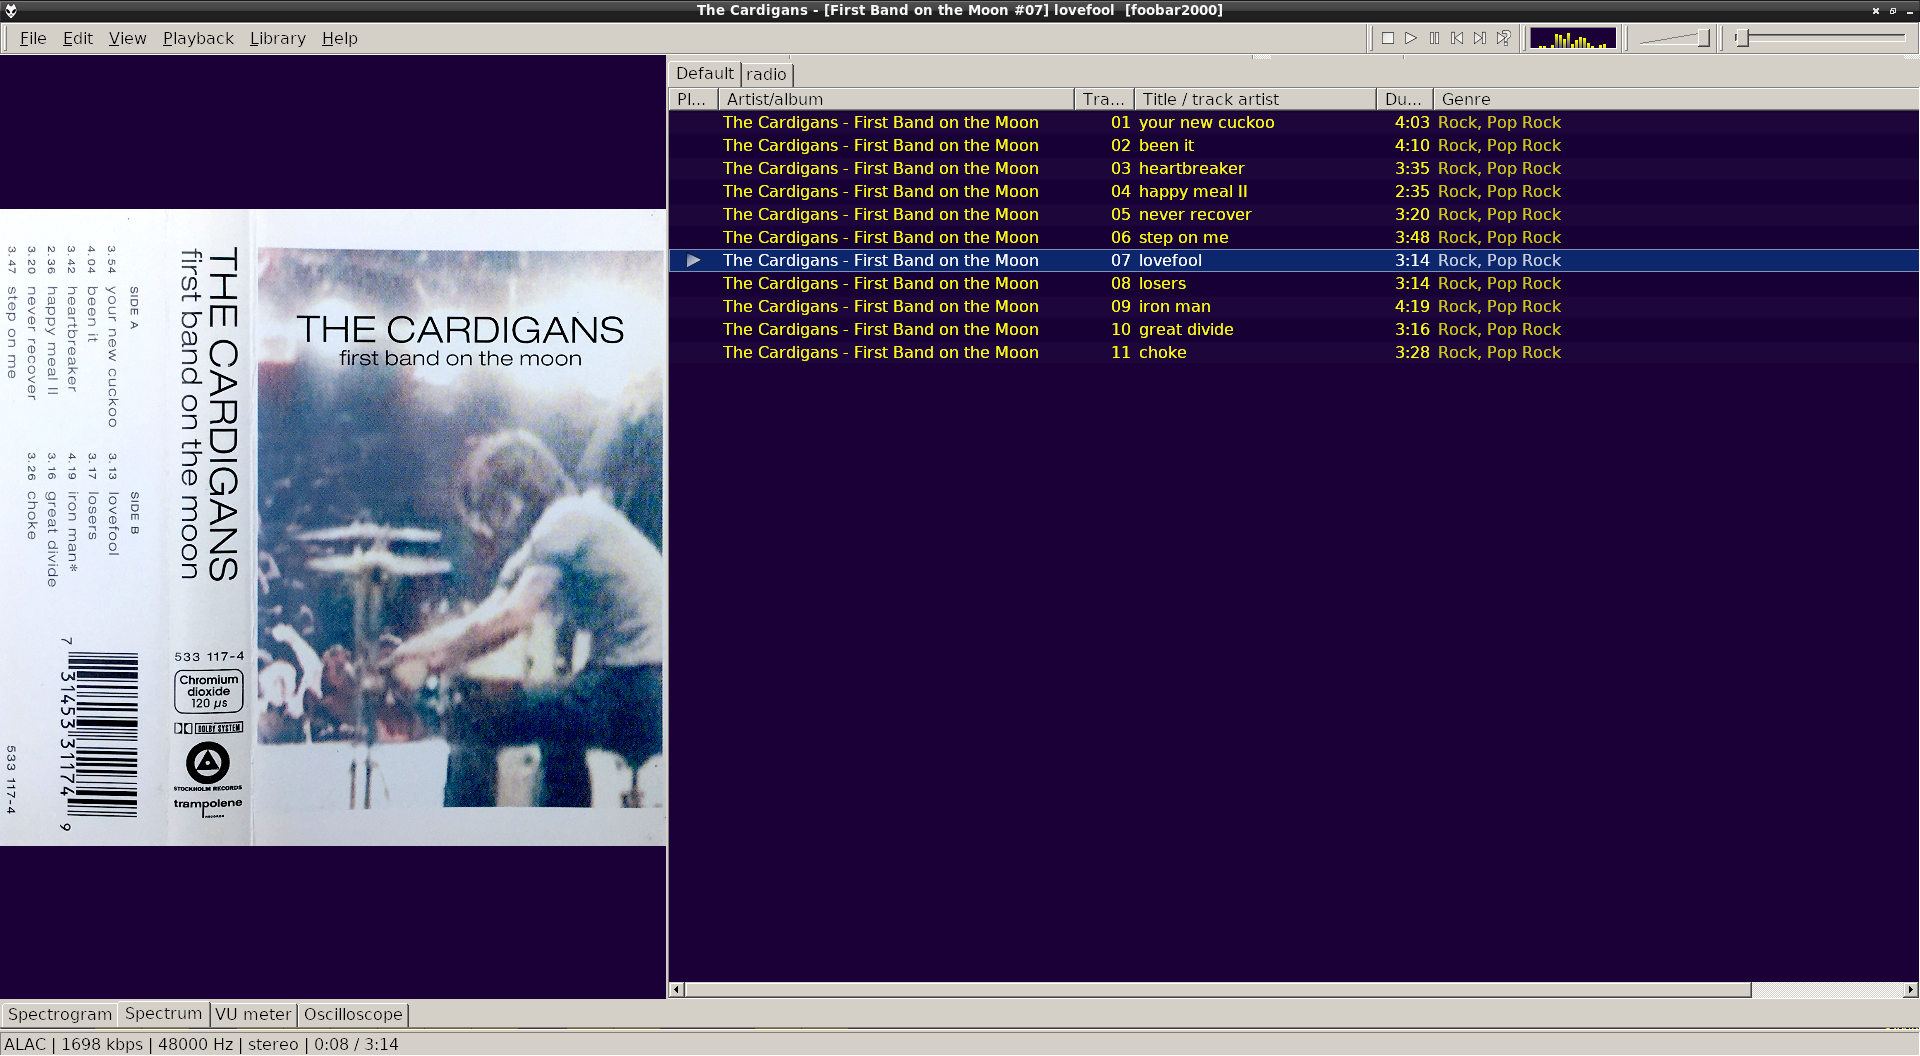
Task: Click the Play button in toolbar
Action: click(1411, 38)
